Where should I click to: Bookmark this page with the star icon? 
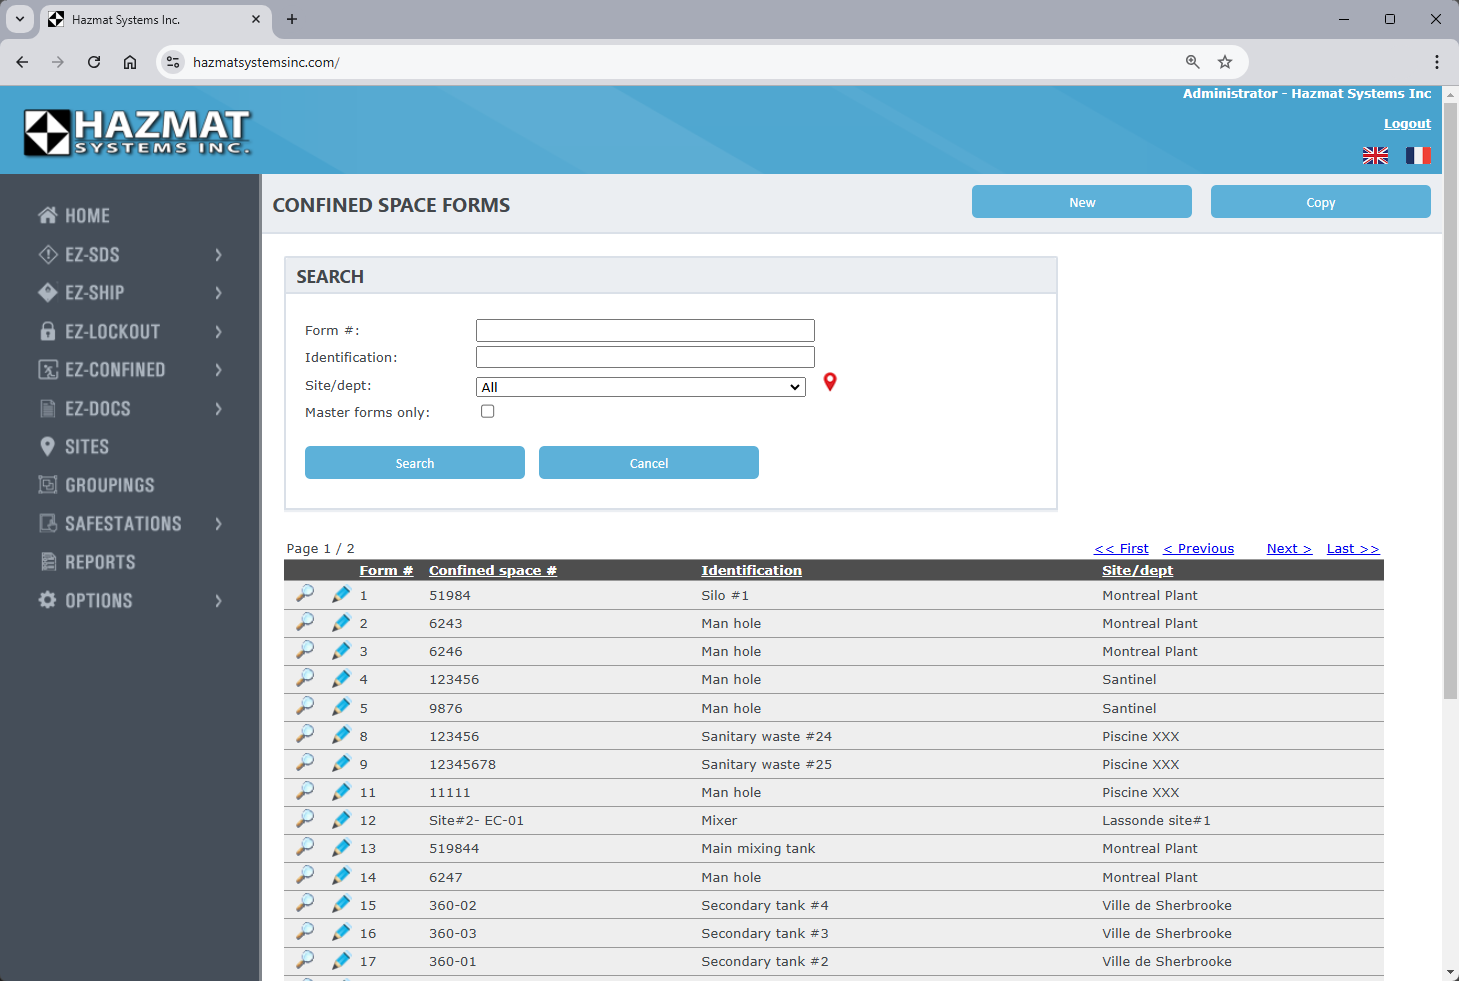[1224, 62]
